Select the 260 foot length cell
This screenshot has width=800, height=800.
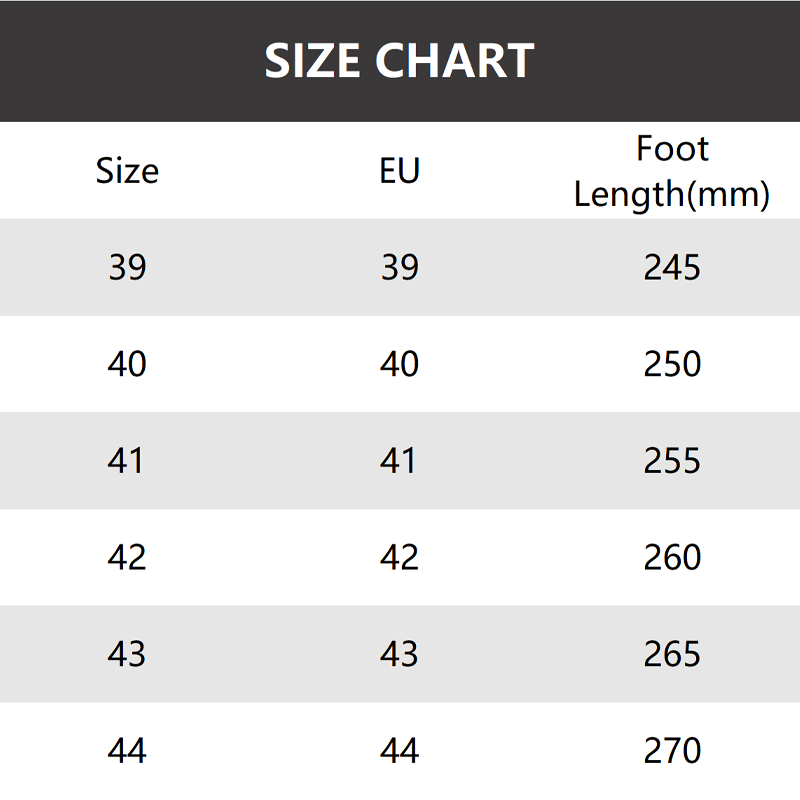pyautogui.click(x=672, y=557)
